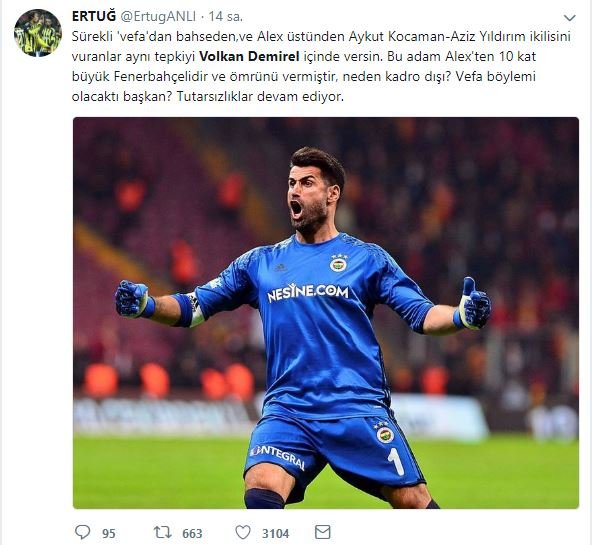This screenshot has height=545, width=592.
Task: Click the 'Tutarsızlıklar devam ediyor' sentence in the tweet
Action: [260, 96]
